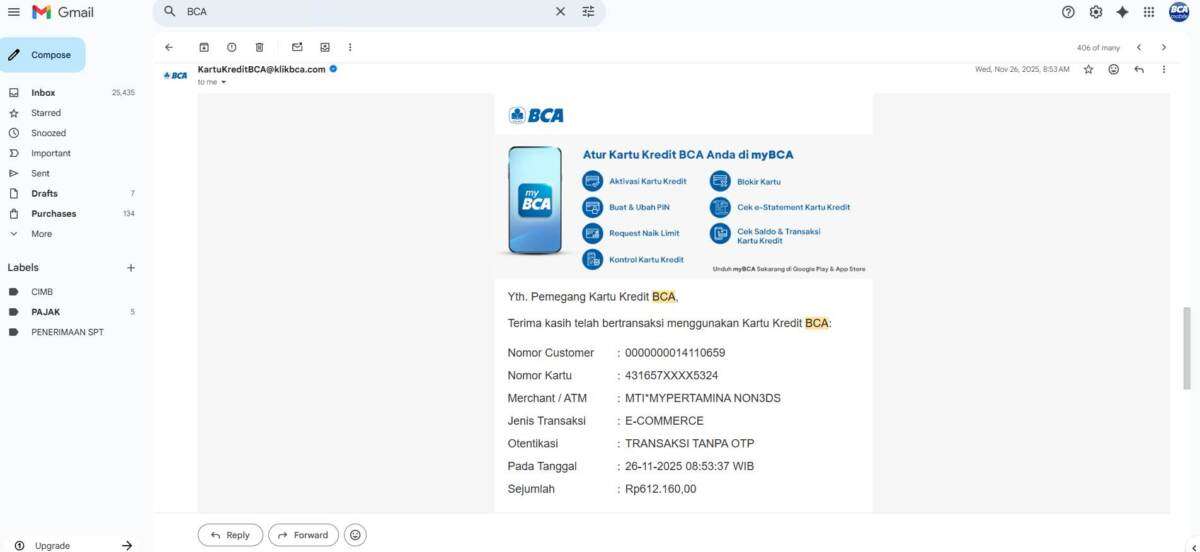Click Kontrol Kartu Kredit icon
Screen dimensions: 1200x552
(x=593, y=259)
